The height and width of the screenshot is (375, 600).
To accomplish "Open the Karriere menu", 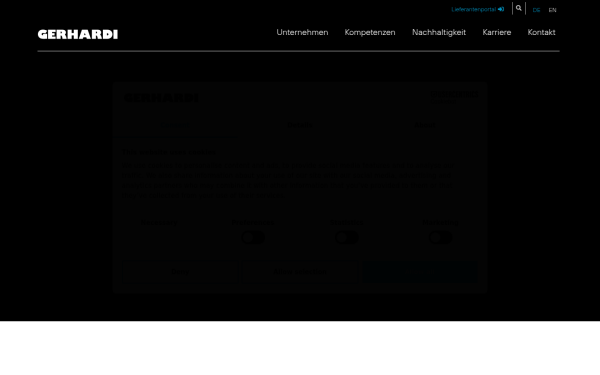I will click(x=497, y=33).
